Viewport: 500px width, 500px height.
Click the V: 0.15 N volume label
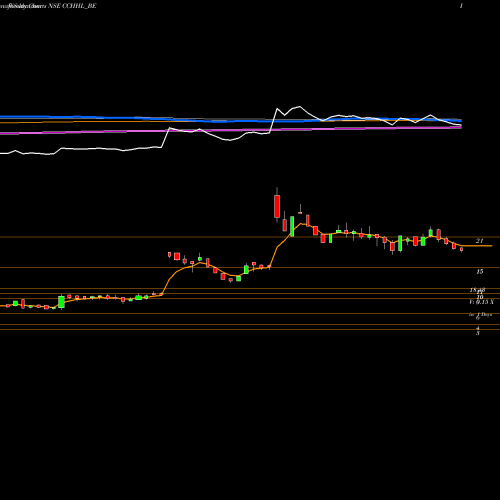[x=481, y=302]
